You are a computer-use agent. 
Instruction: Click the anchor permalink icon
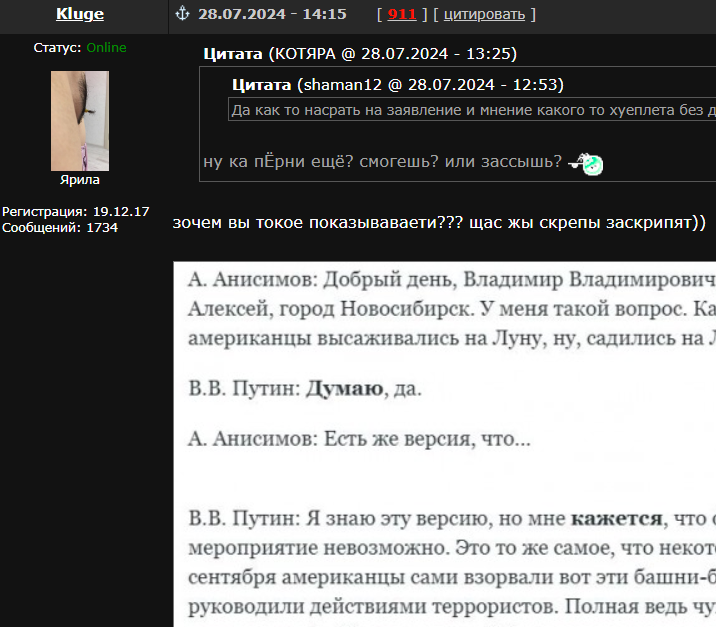pyautogui.click(x=182, y=14)
